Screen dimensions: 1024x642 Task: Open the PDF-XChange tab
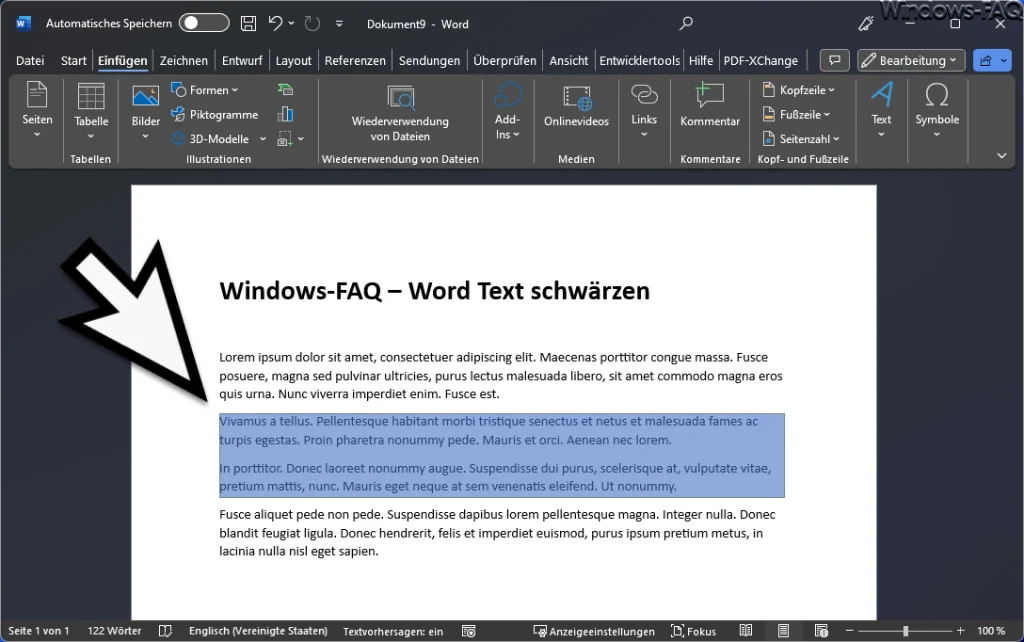click(x=760, y=60)
